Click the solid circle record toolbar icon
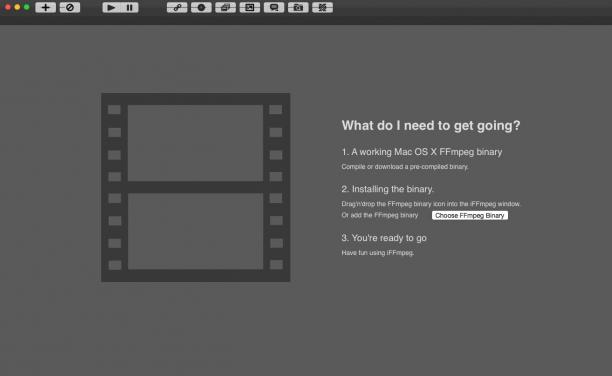 201,7
